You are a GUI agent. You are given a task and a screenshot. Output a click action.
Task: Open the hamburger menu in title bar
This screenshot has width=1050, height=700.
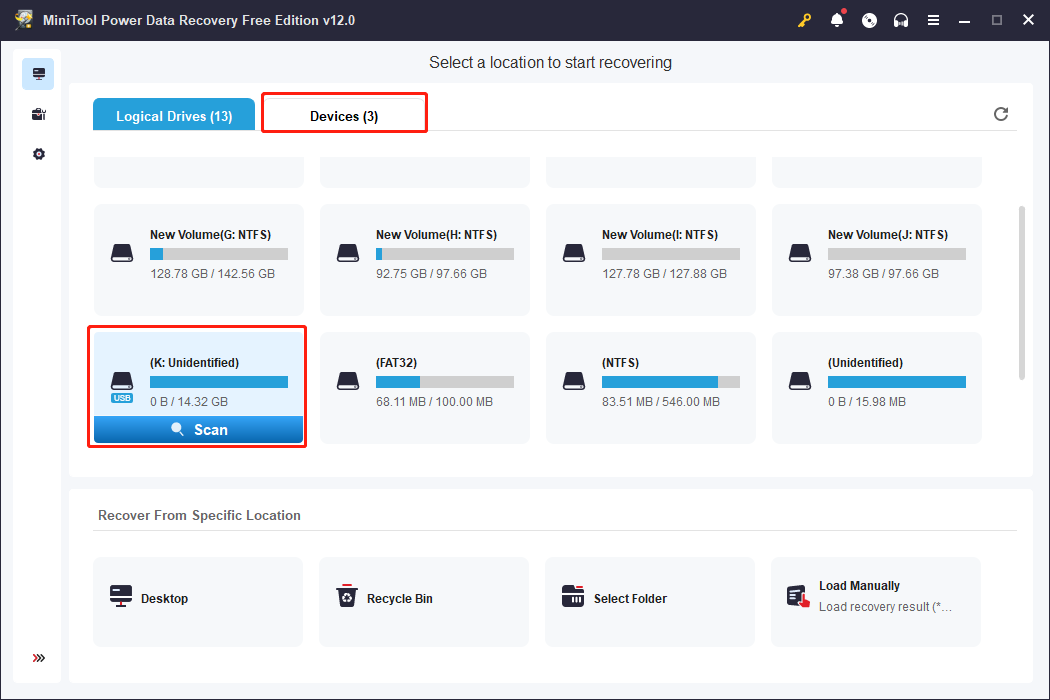933,20
